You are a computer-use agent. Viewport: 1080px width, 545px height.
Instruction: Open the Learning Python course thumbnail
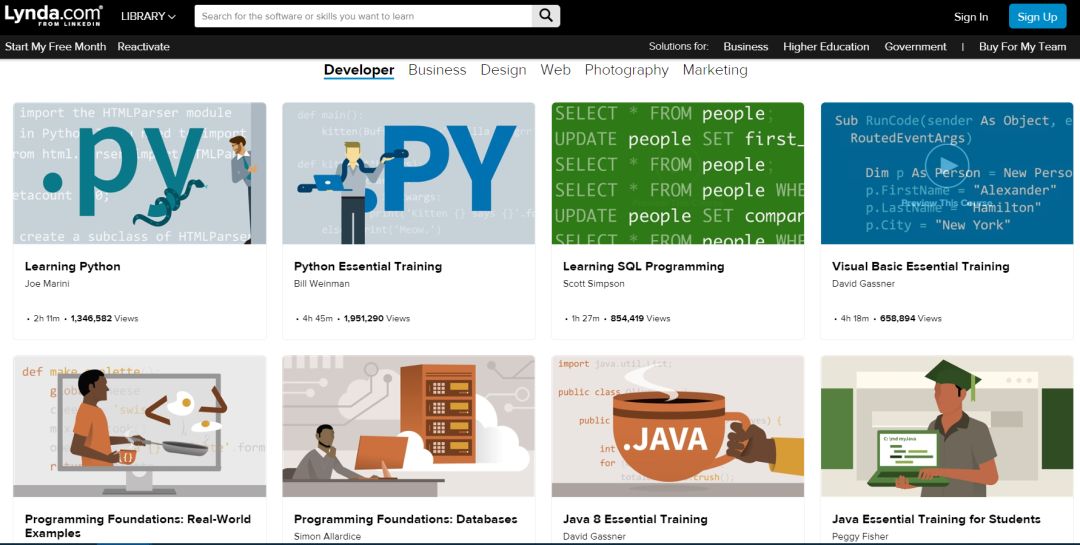pyautogui.click(x=139, y=173)
